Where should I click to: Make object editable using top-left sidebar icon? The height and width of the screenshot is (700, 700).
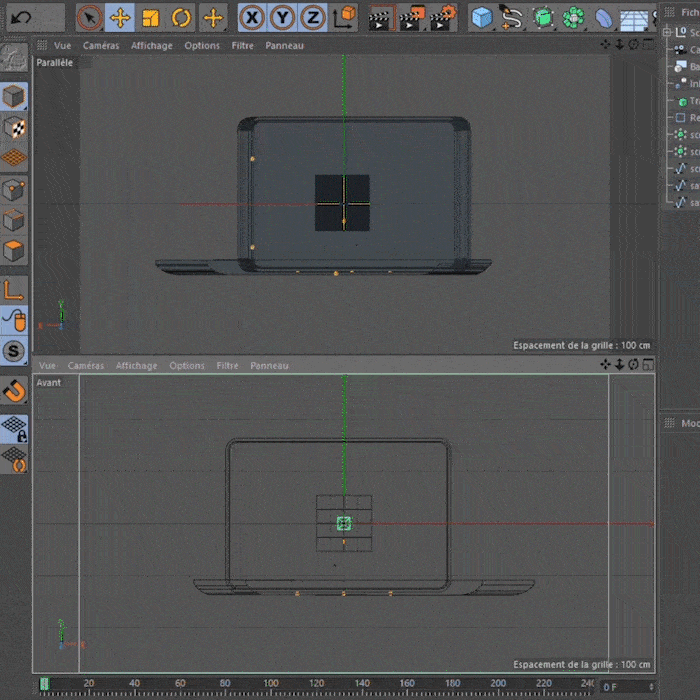point(13,57)
